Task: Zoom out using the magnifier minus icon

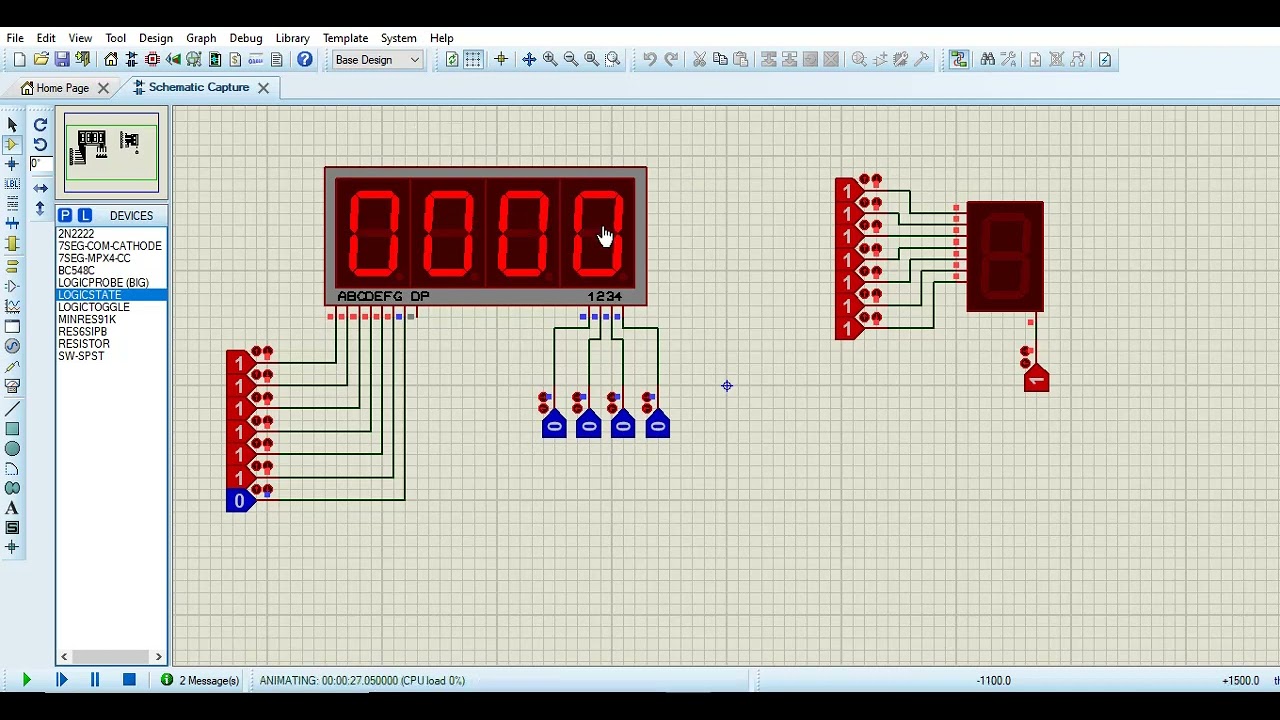Action: (571, 60)
